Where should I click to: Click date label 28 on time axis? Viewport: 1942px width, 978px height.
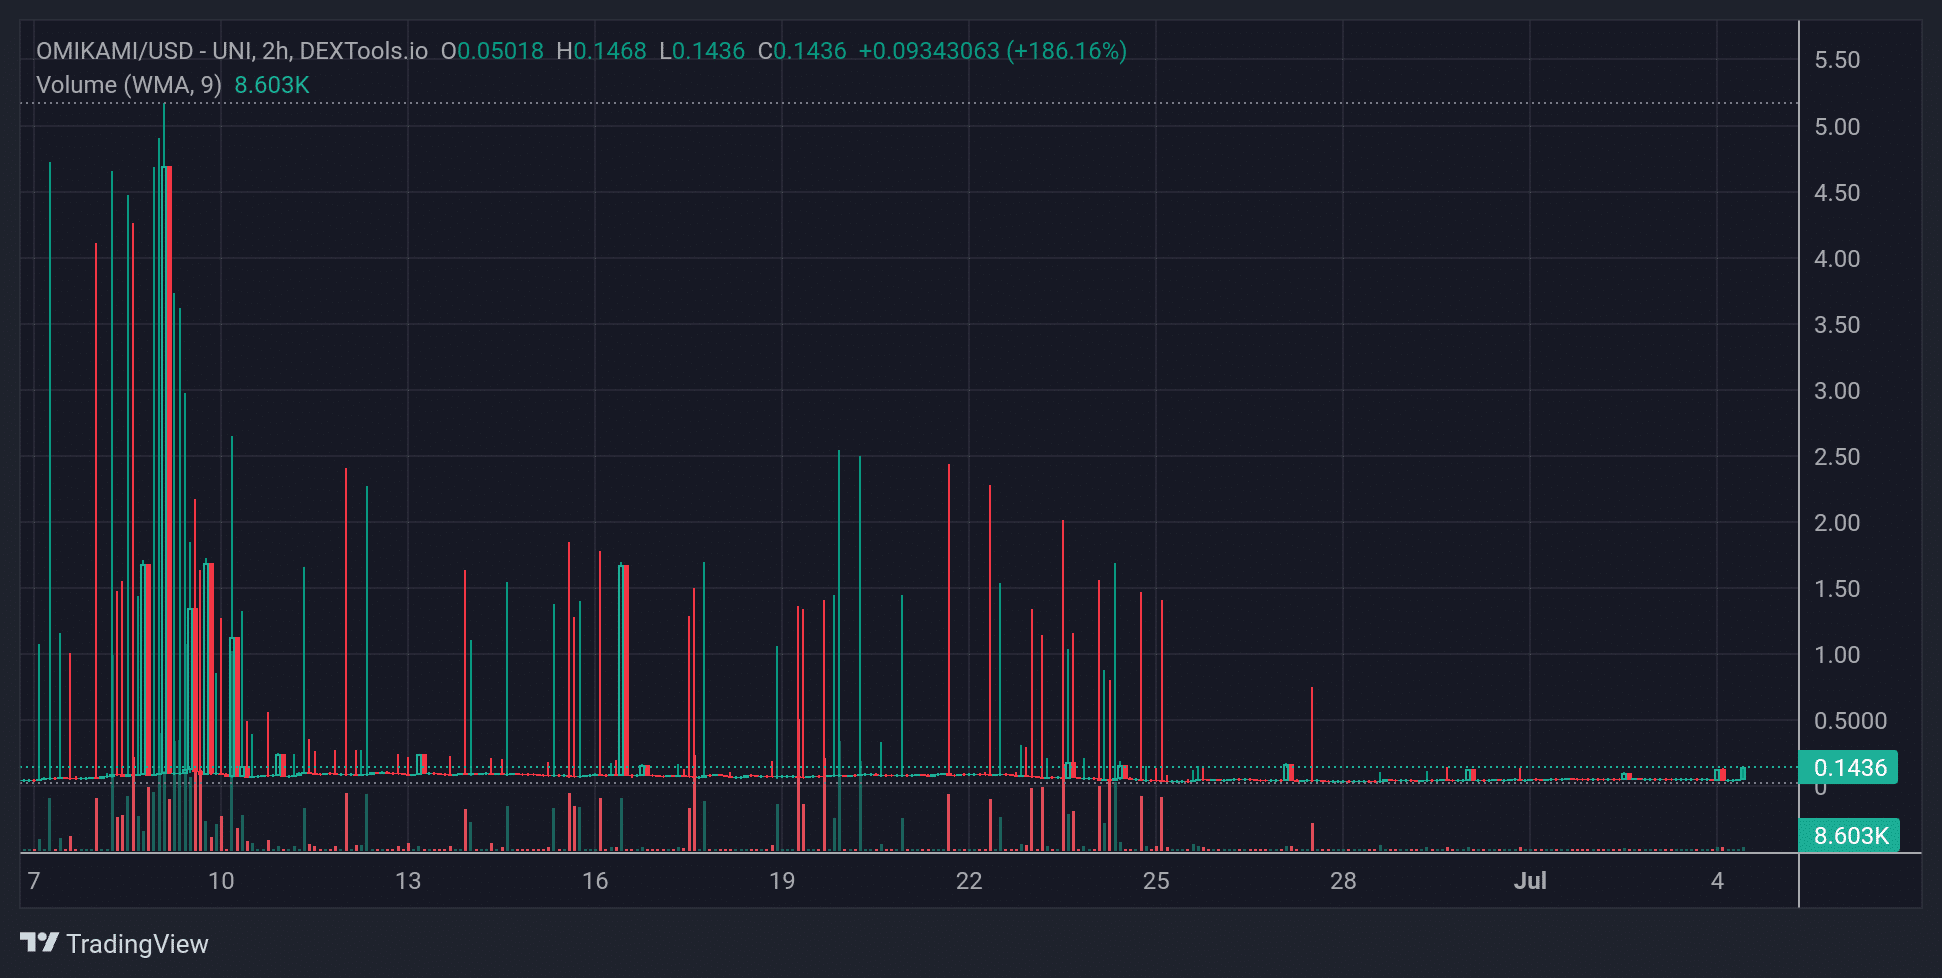(x=1343, y=881)
